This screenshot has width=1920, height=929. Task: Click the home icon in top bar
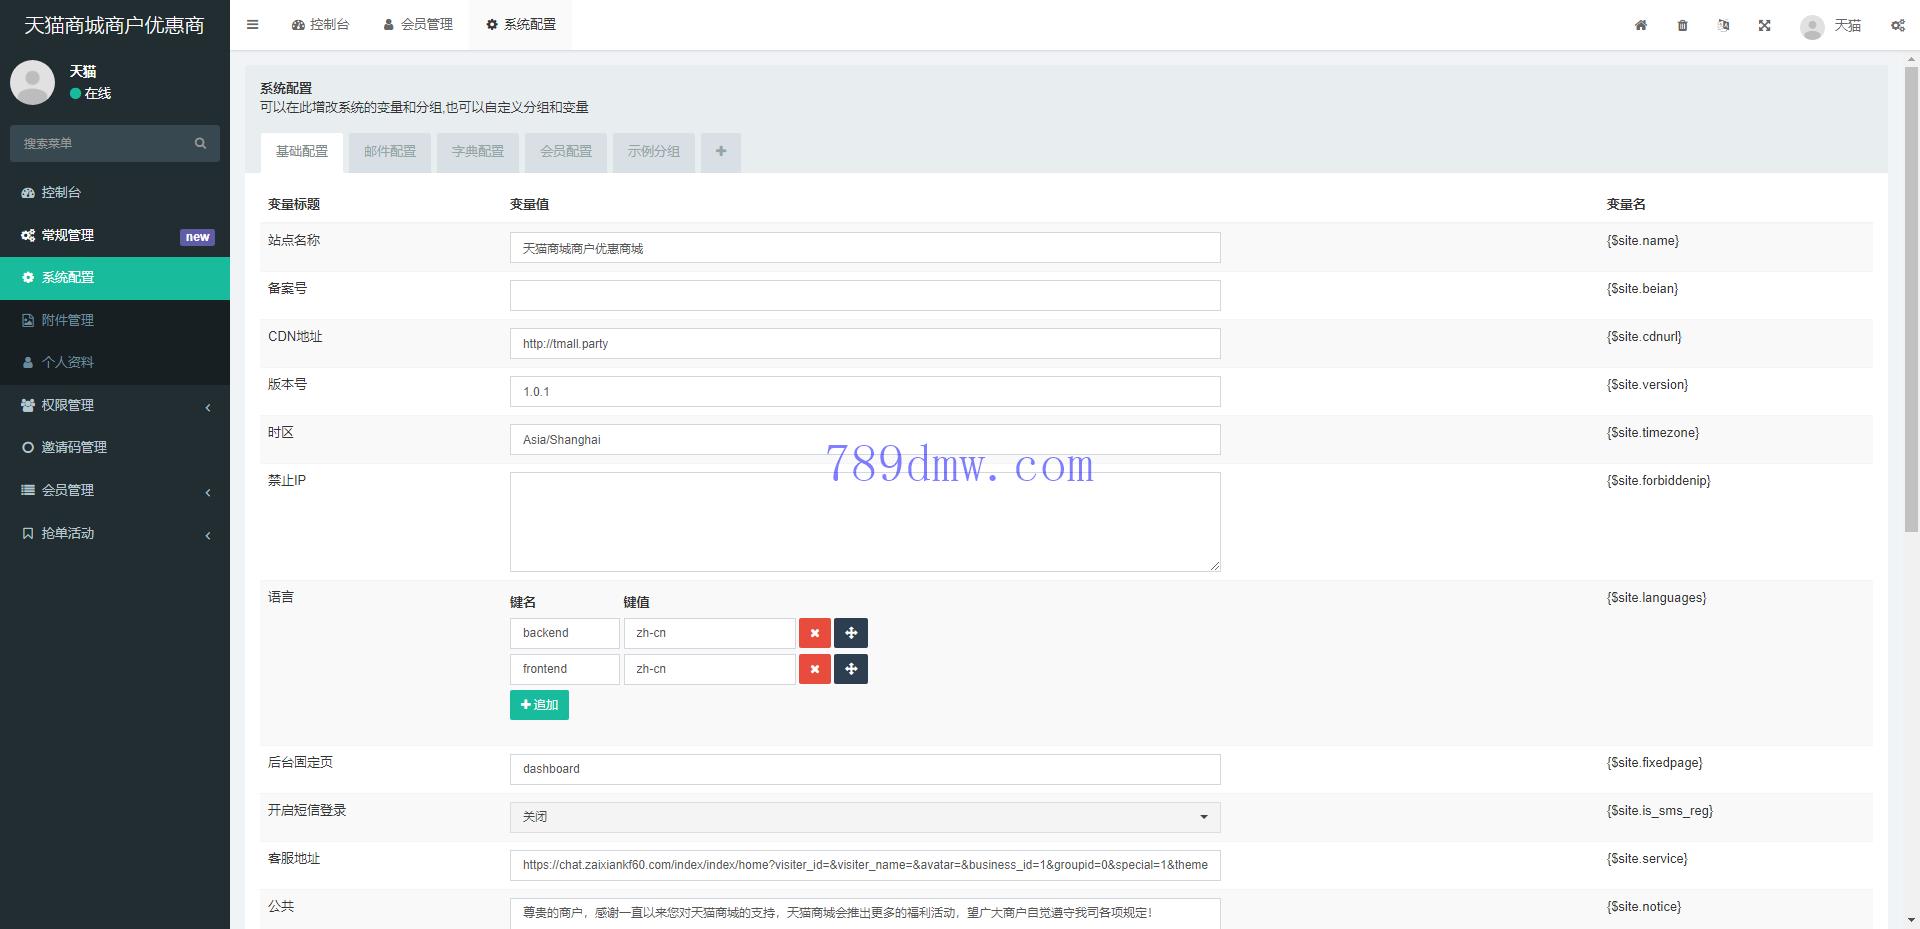tap(1641, 25)
